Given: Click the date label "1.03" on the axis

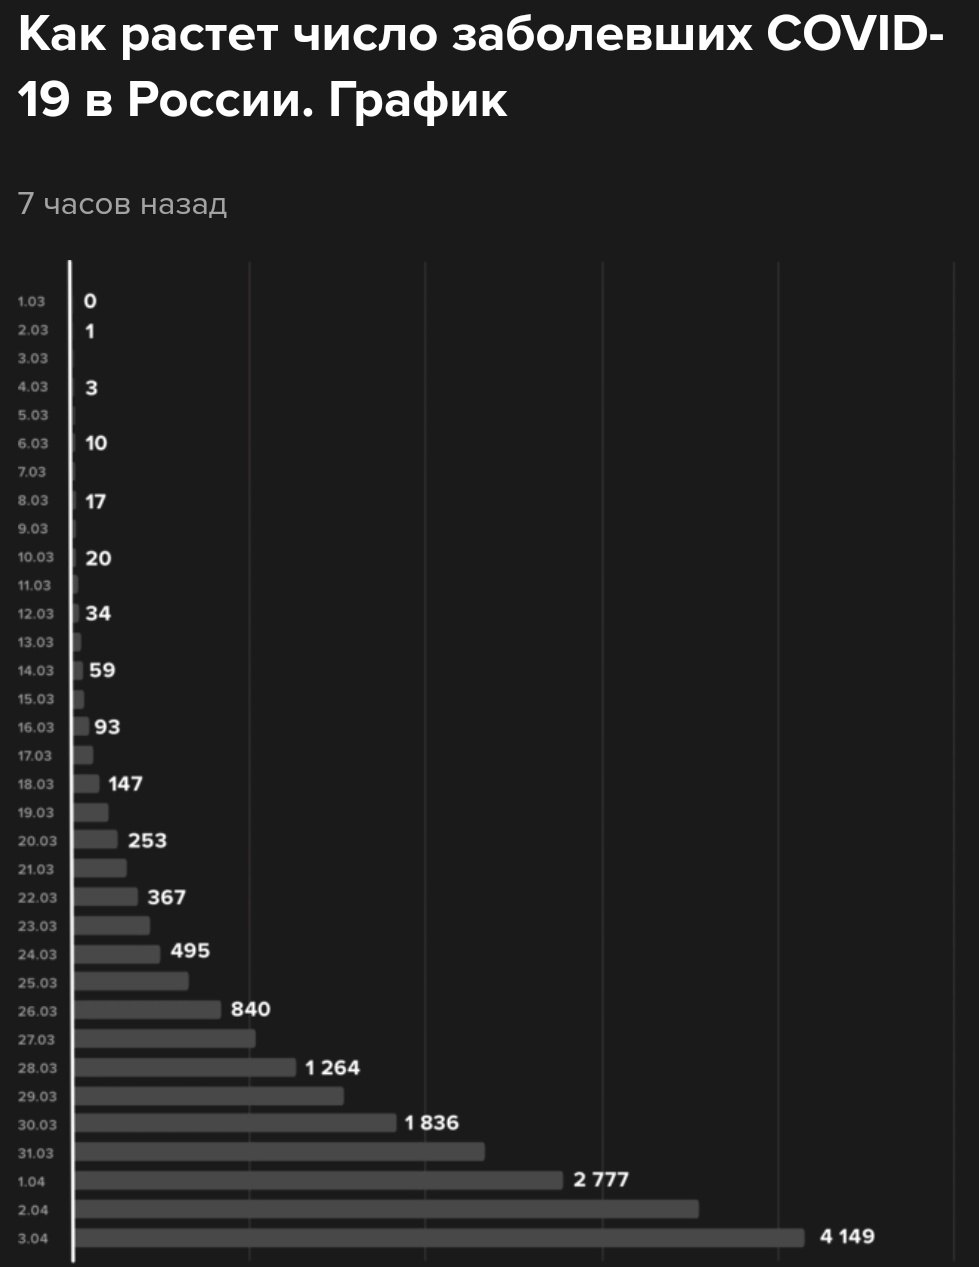Looking at the screenshot, I should coord(32,302).
